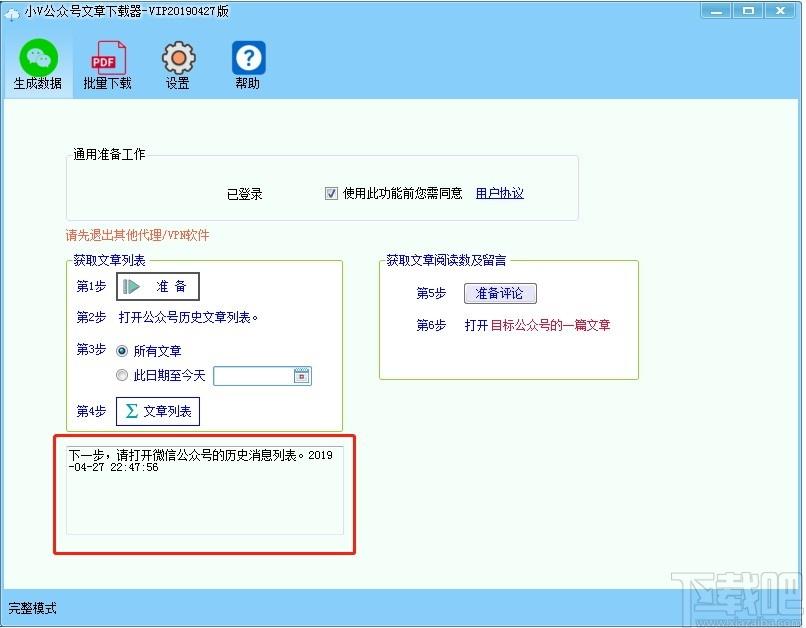Click the 完整模式 status bar label
The height and width of the screenshot is (628, 806).
32,608
